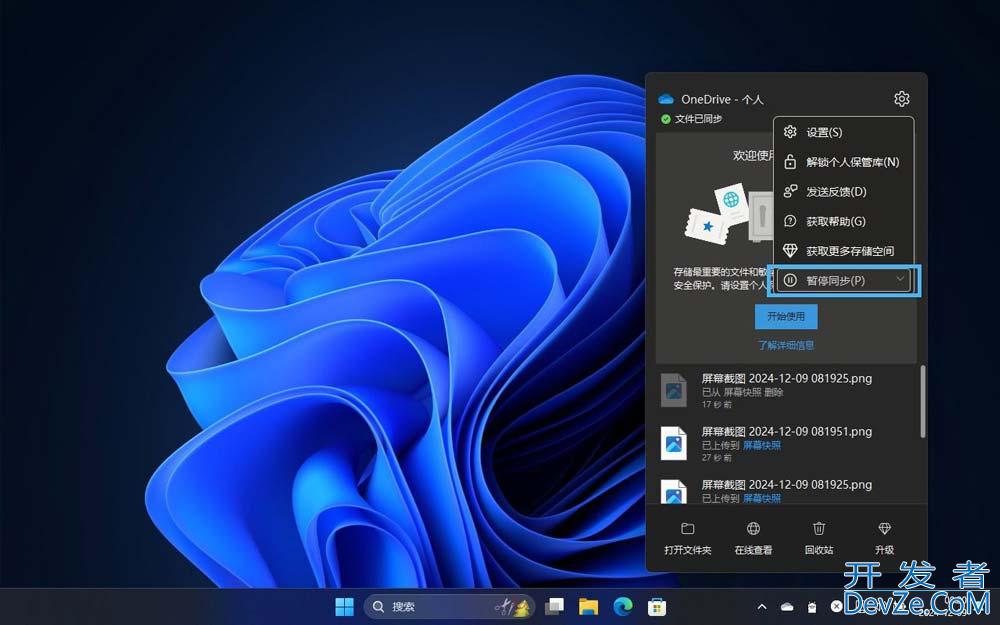Open Microsoft Store from taskbar
This screenshot has height=625, width=1000.
tap(656, 607)
